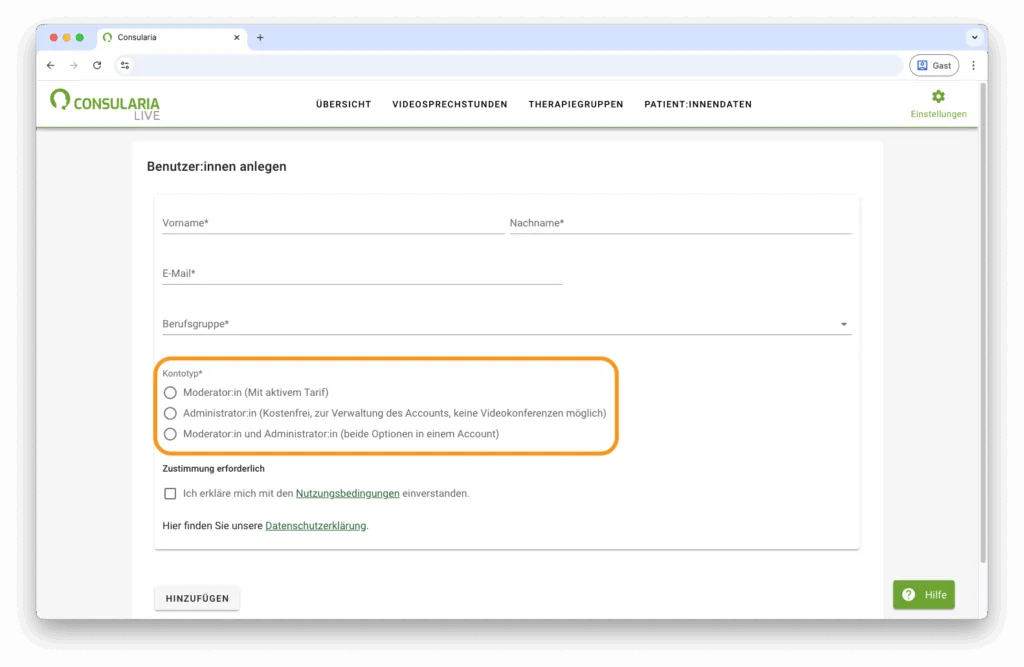Screen dimensions: 1024x667
Task: Open the Einstellungen gear icon
Action: coord(938,97)
